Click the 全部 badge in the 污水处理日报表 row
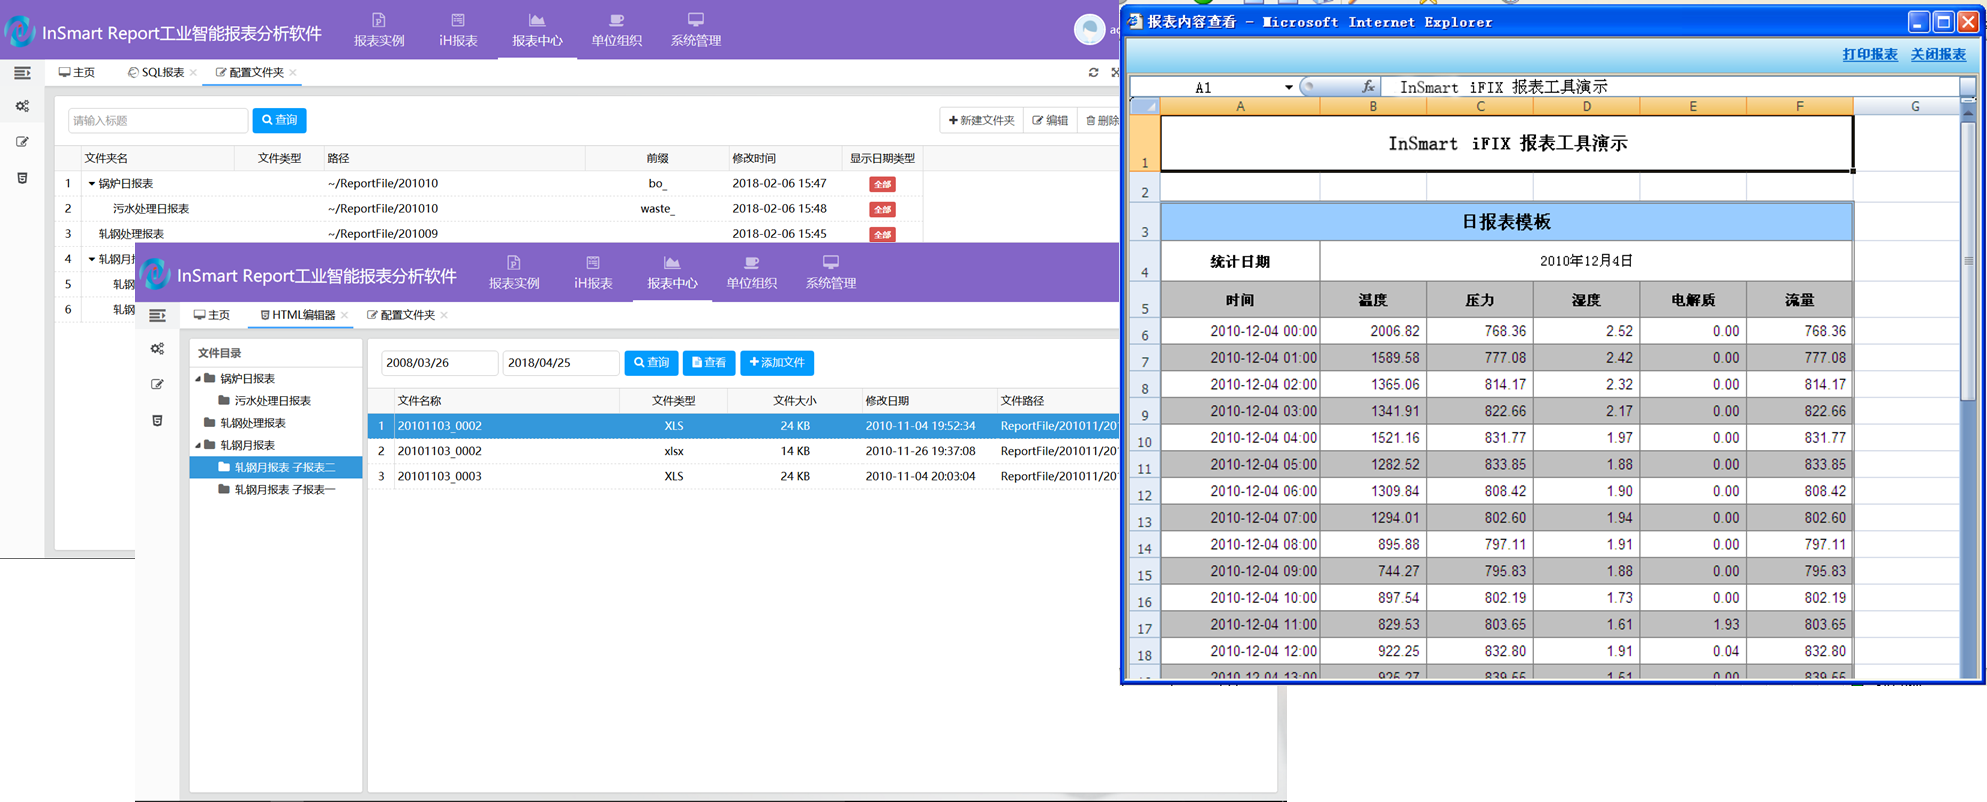Viewport: 1987px width, 802px height. pyautogui.click(x=882, y=209)
